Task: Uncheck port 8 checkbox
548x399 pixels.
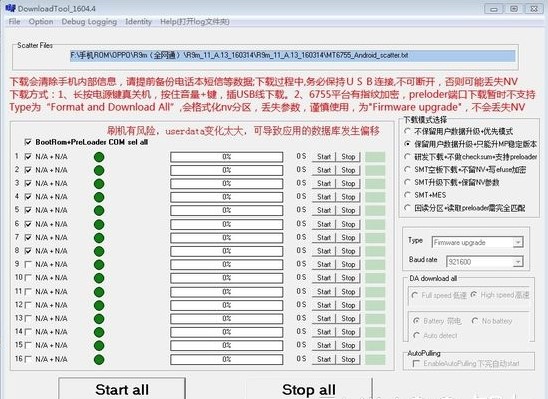Action: [x=28, y=251]
